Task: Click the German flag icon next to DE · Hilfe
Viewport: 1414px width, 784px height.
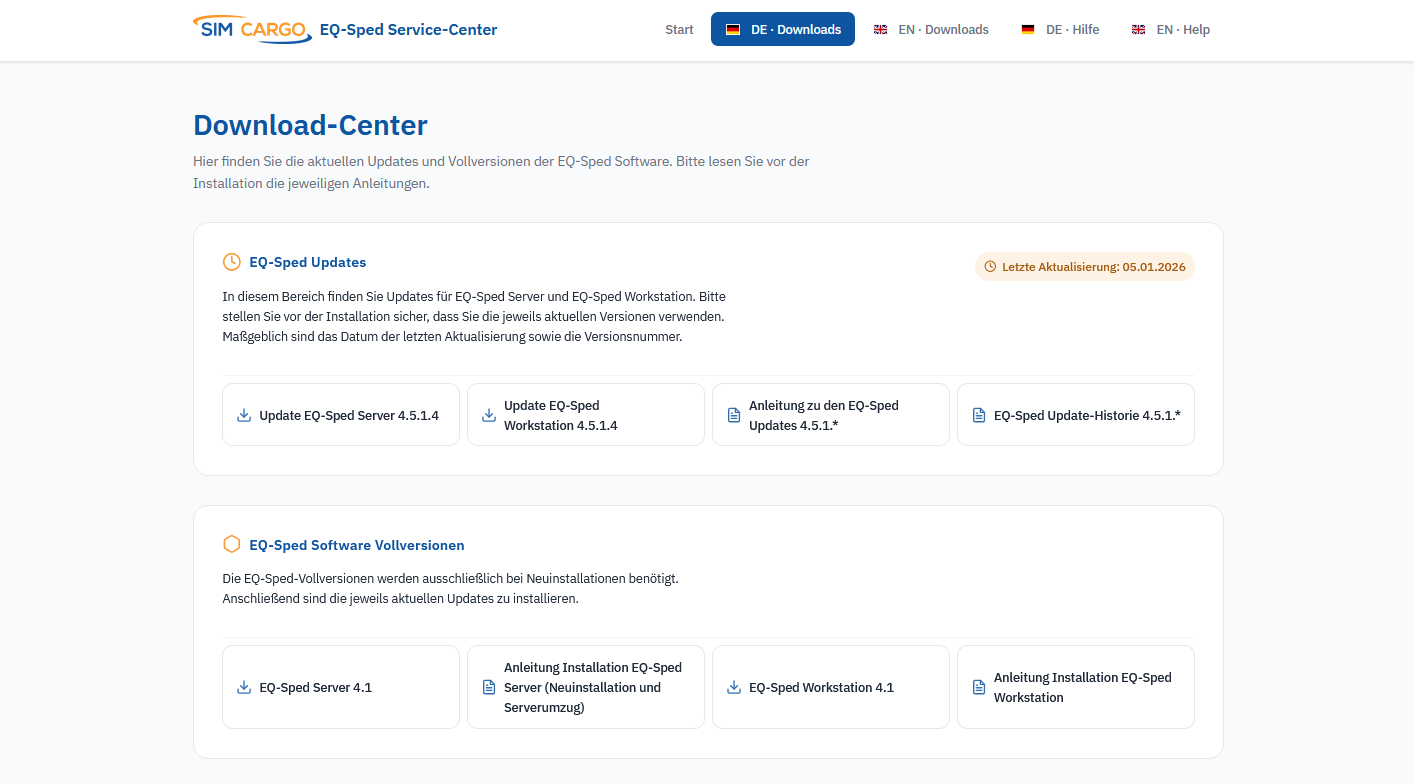Action: pyautogui.click(x=1027, y=29)
